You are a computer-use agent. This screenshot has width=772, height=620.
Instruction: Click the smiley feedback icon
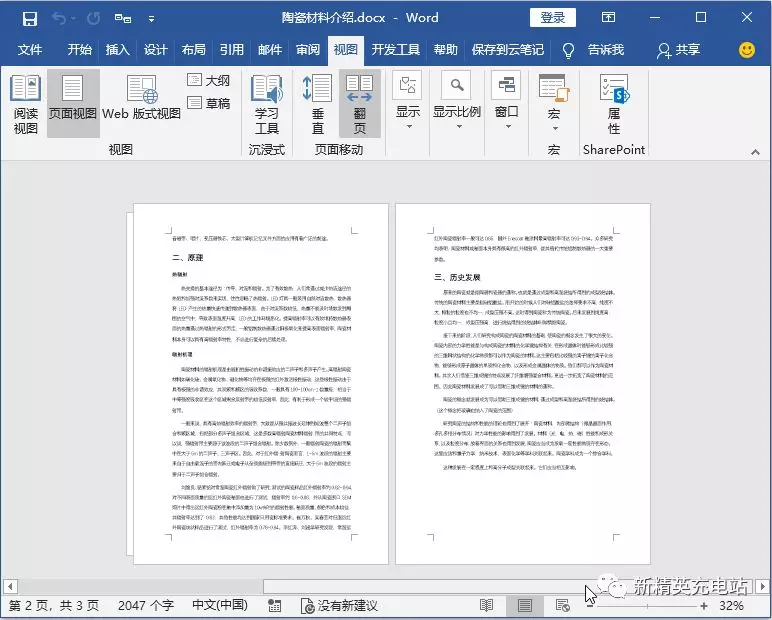click(746, 49)
